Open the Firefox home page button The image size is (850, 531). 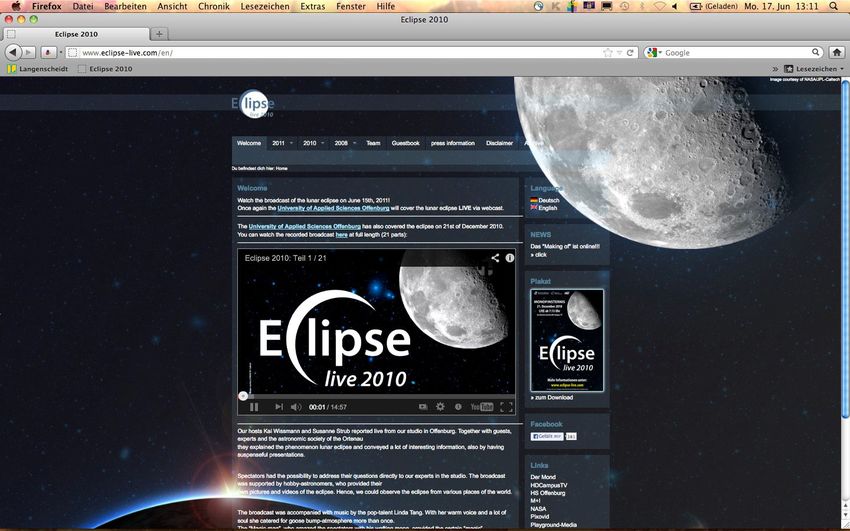836,53
